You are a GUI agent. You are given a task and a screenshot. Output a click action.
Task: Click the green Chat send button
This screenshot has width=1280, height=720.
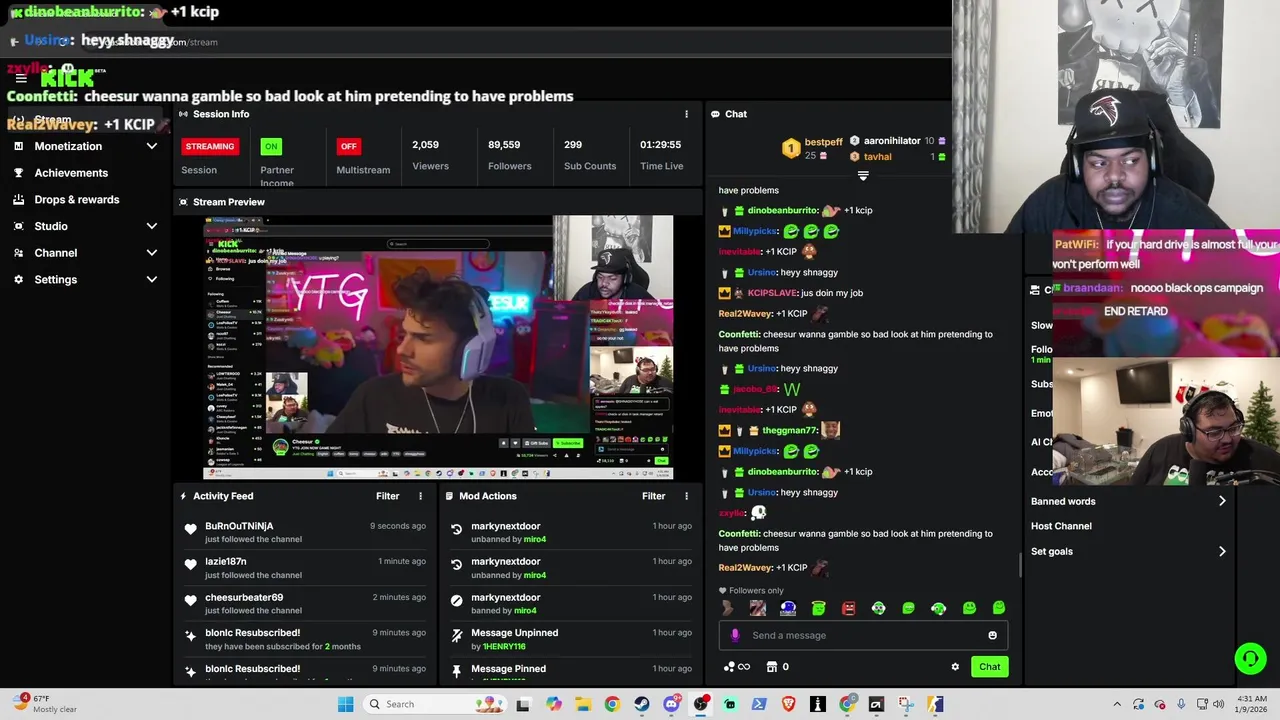[x=989, y=667]
